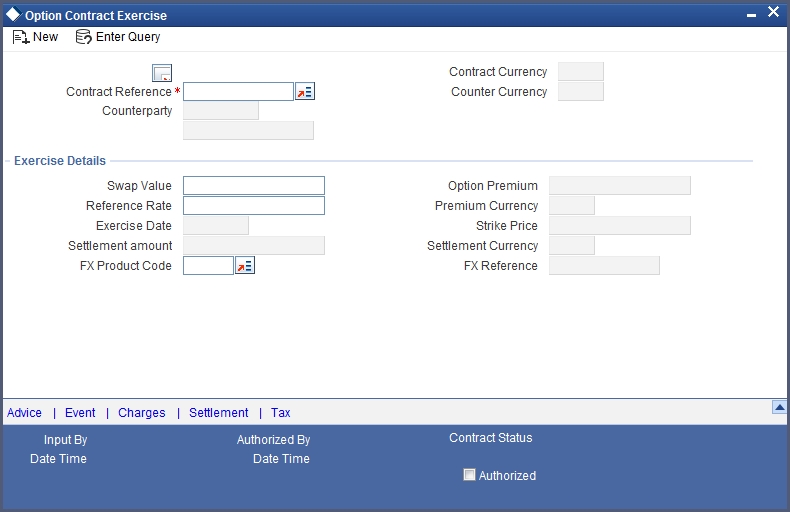Click the Enter Query icon
The height and width of the screenshot is (512, 790).
pyautogui.click(x=84, y=37)
